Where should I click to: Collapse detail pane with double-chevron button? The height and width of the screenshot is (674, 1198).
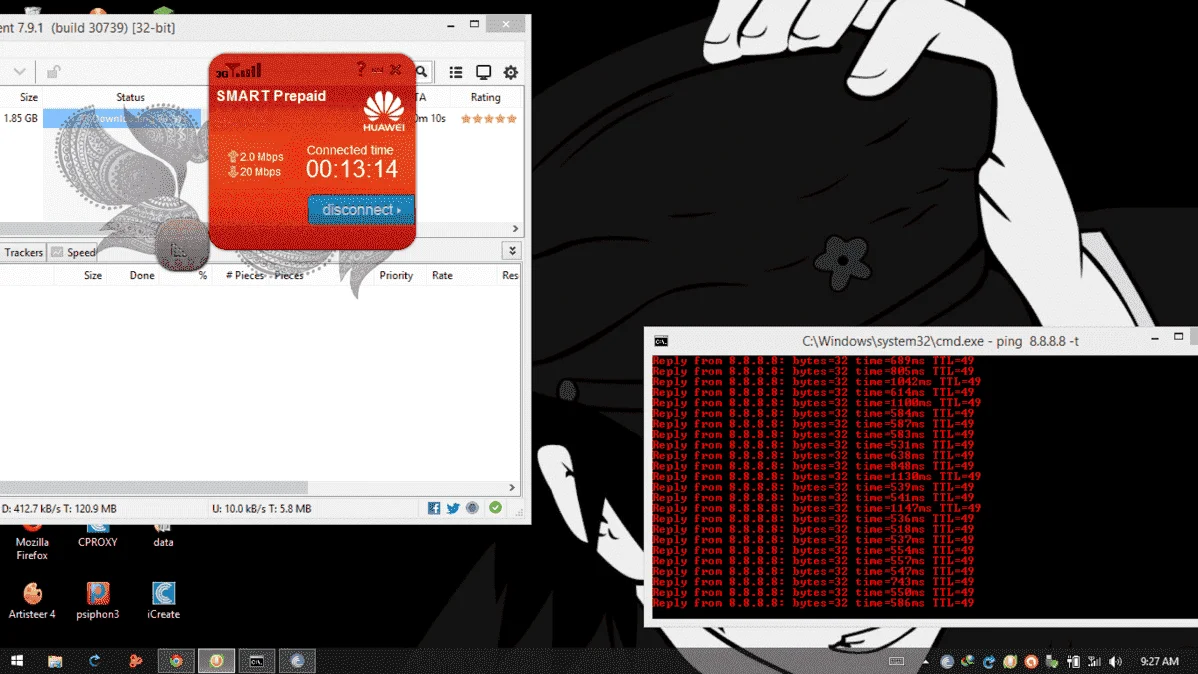(x=512, y=251)
